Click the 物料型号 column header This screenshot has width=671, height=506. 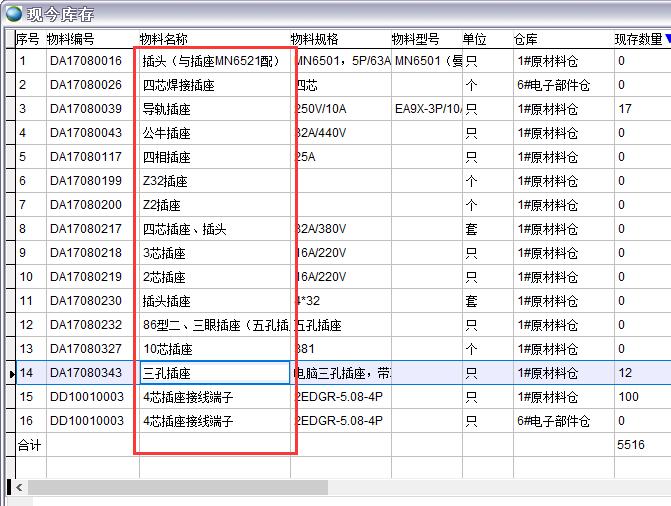[x=415, y=39]
